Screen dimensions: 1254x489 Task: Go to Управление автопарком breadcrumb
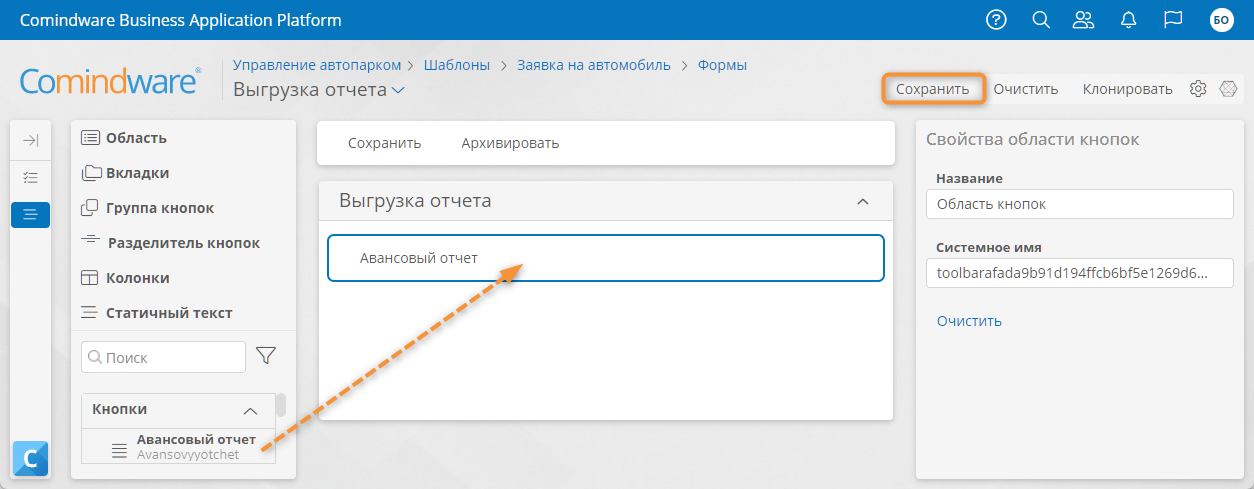click(x=317, y=65)
